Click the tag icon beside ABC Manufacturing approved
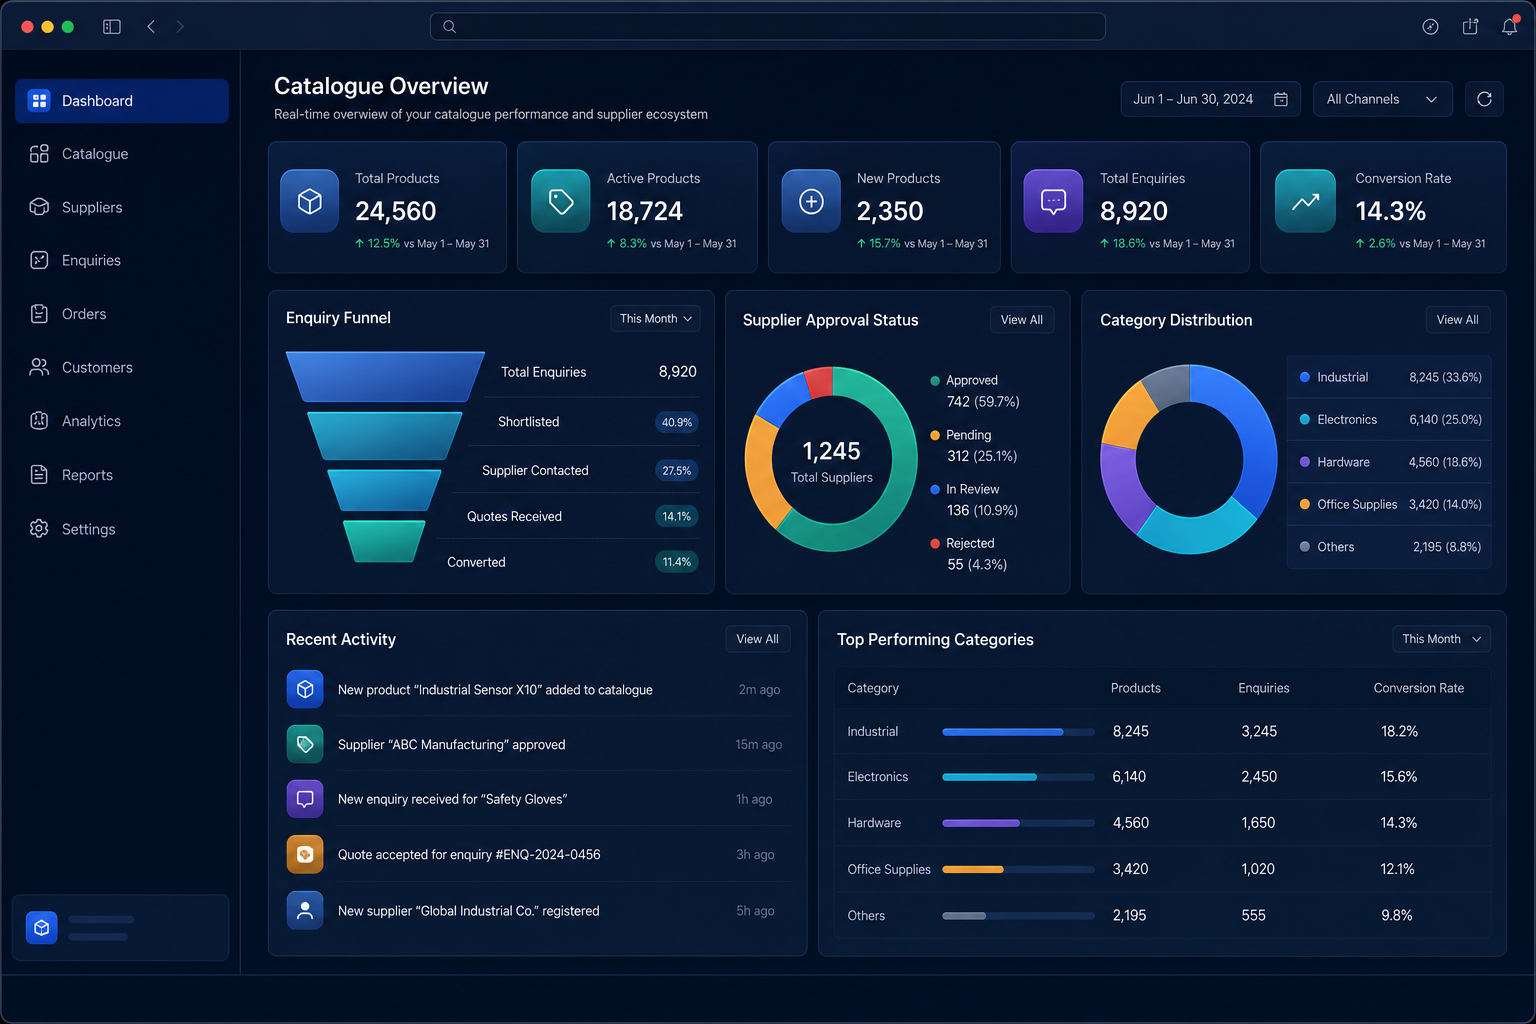This screenshot has height=1024, width=1536. click(x=305, y=744)
